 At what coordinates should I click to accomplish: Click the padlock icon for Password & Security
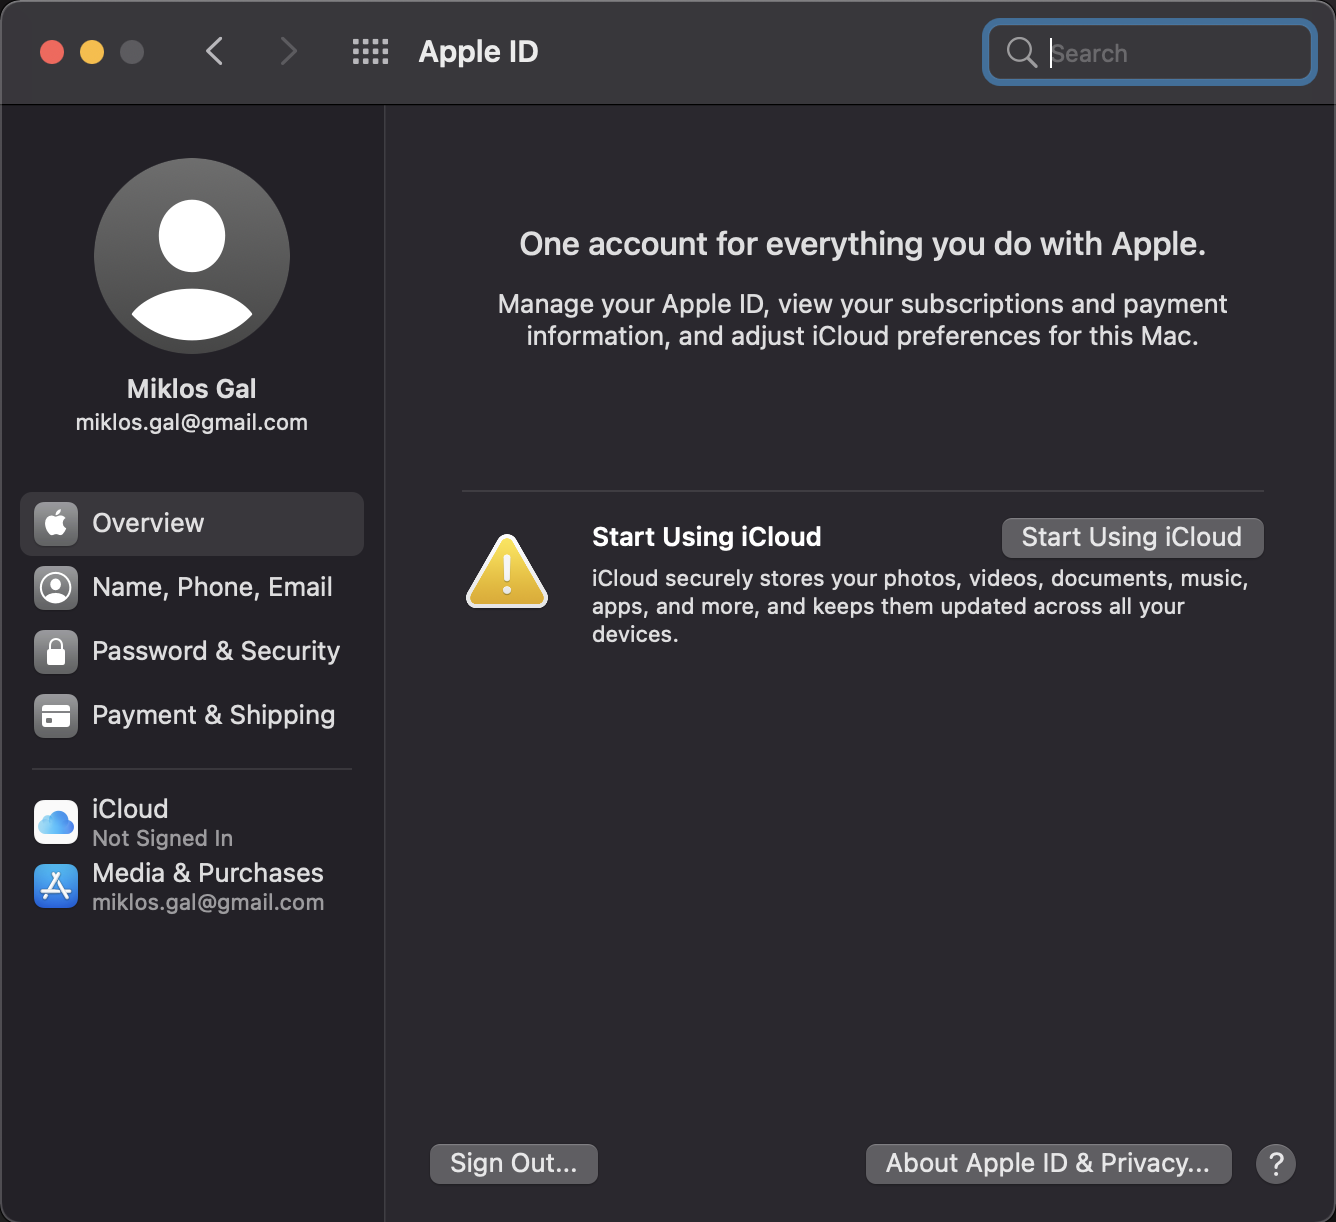pyautogui.click(x=56, y=651)
